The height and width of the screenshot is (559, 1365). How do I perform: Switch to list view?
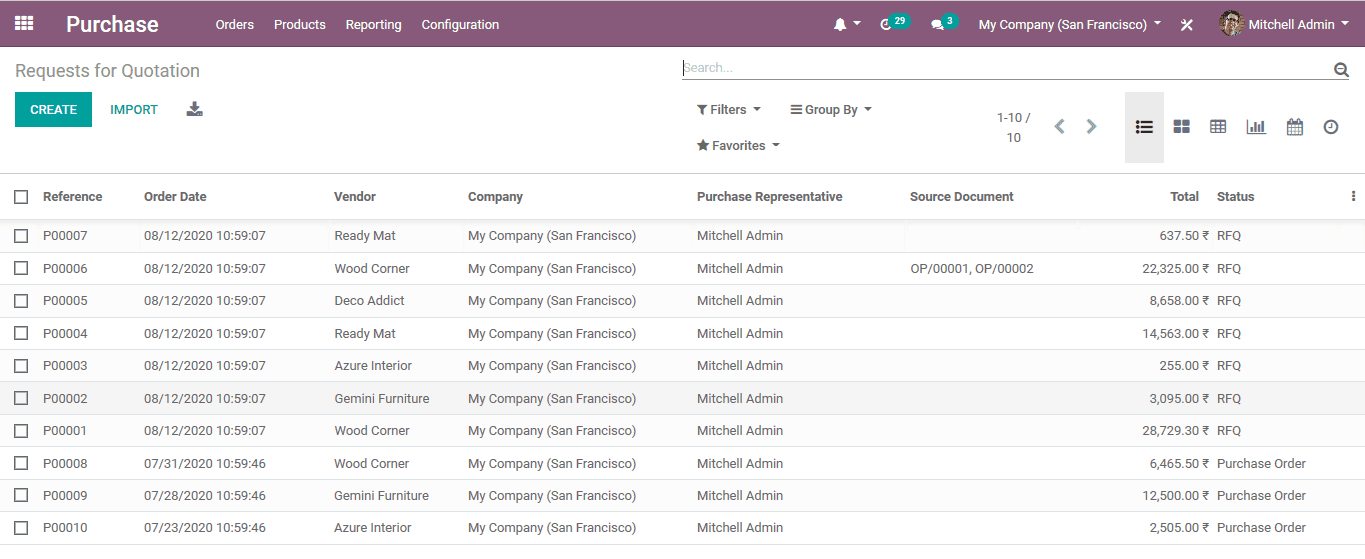click(x=1144, y=127)
